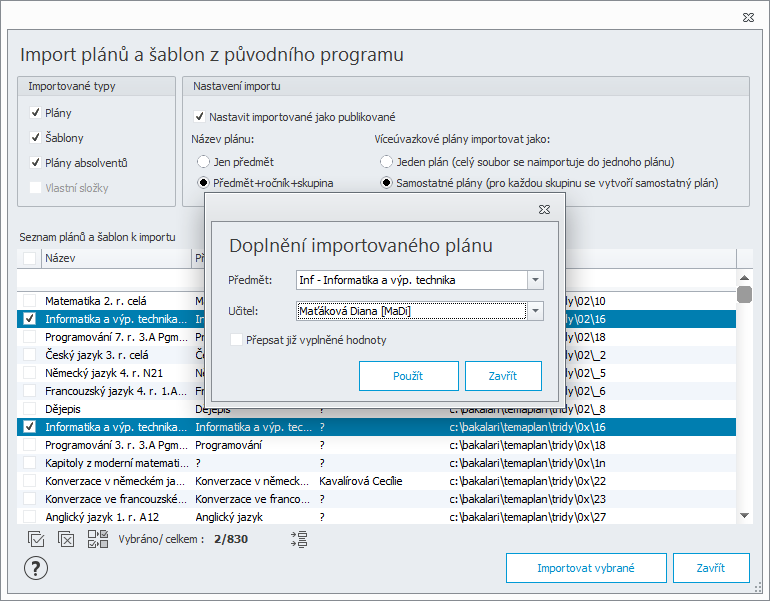Viewport: 770px width, 601px height.
Task: Click the invert selection icon
Action: click(x=98, y=539)
